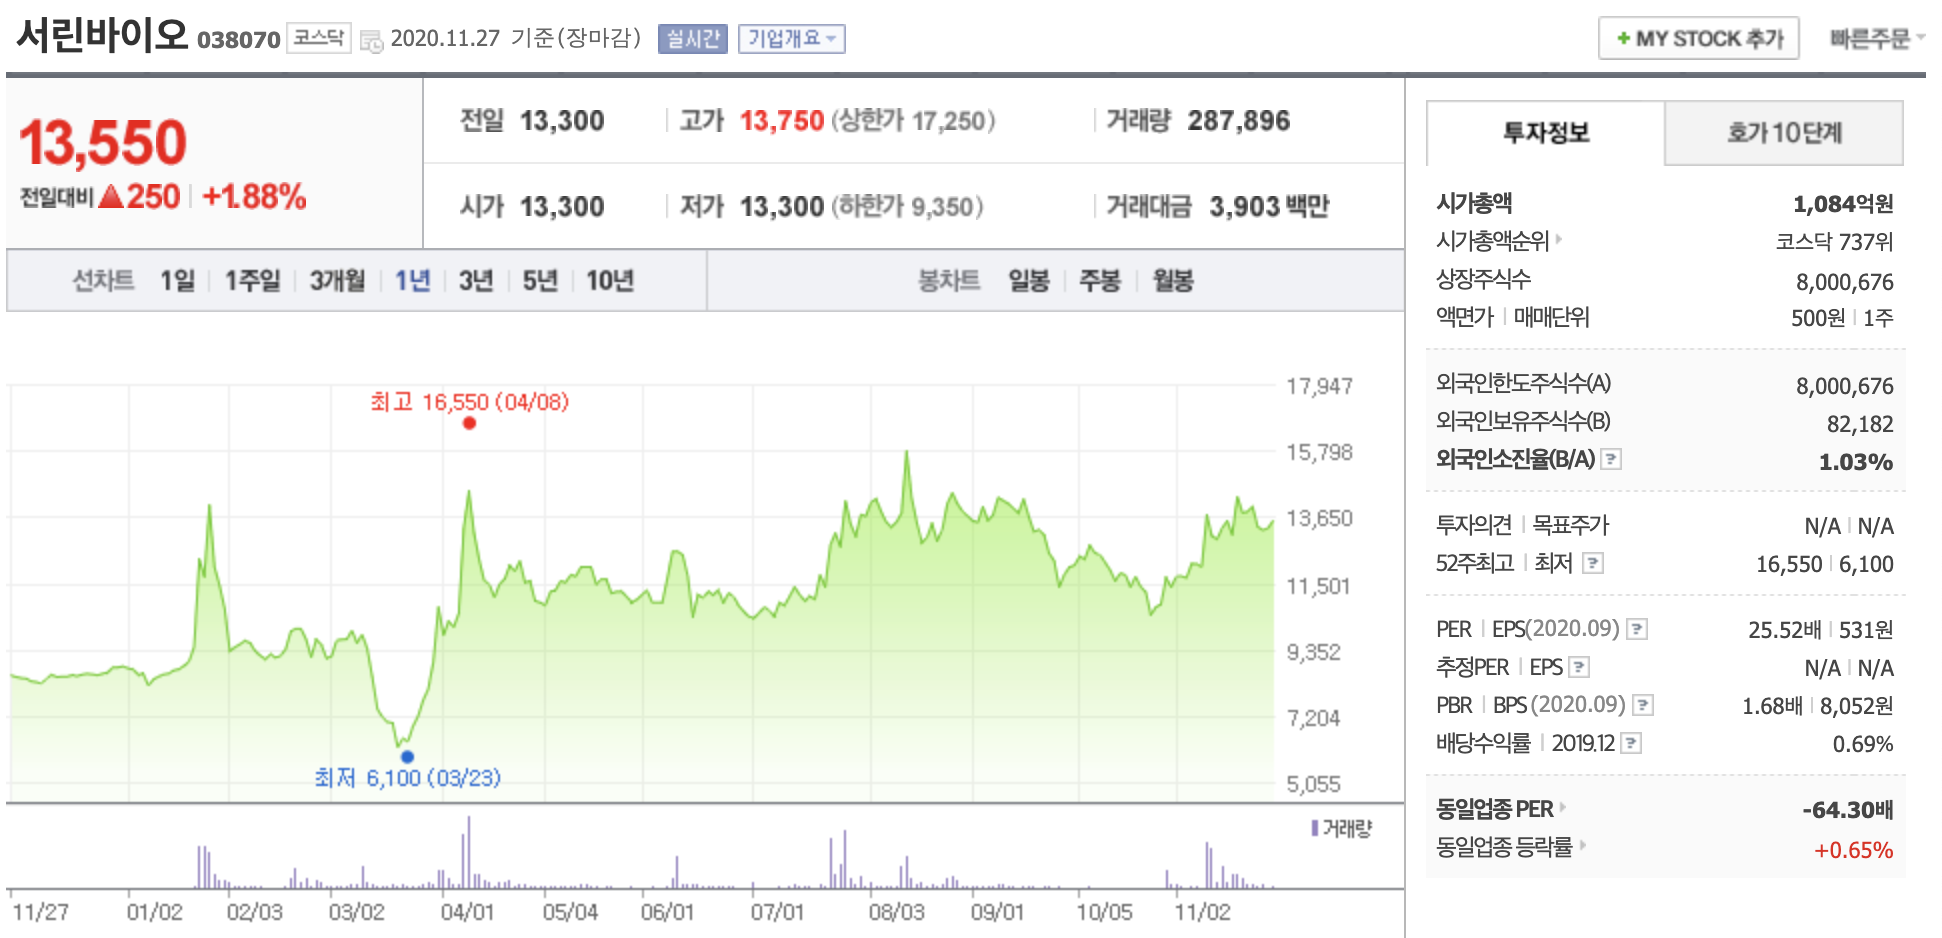Click the 1.68배 PBR value

click(x=1773, y=706)
